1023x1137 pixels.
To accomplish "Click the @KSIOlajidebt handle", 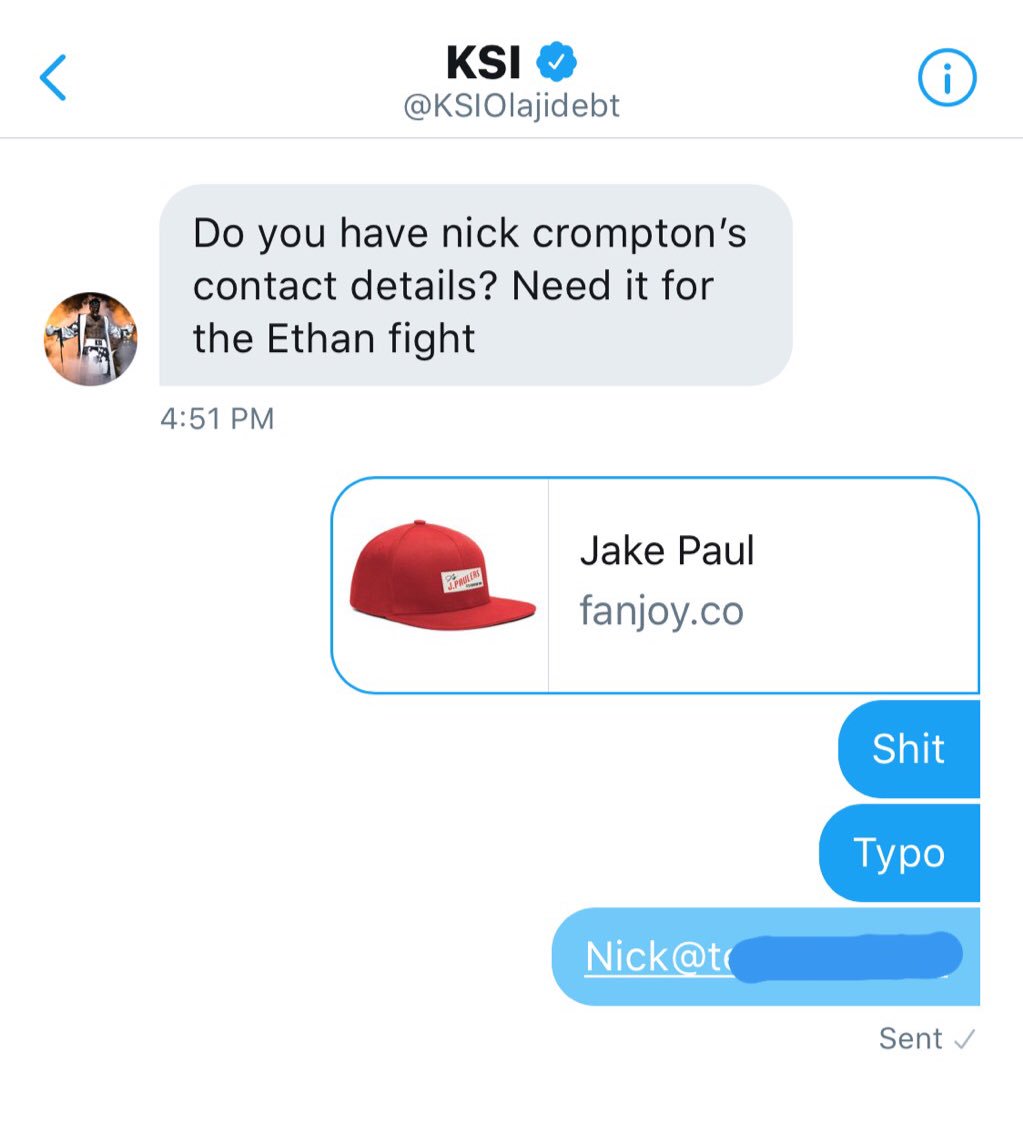I will click(x=511, y=106).
